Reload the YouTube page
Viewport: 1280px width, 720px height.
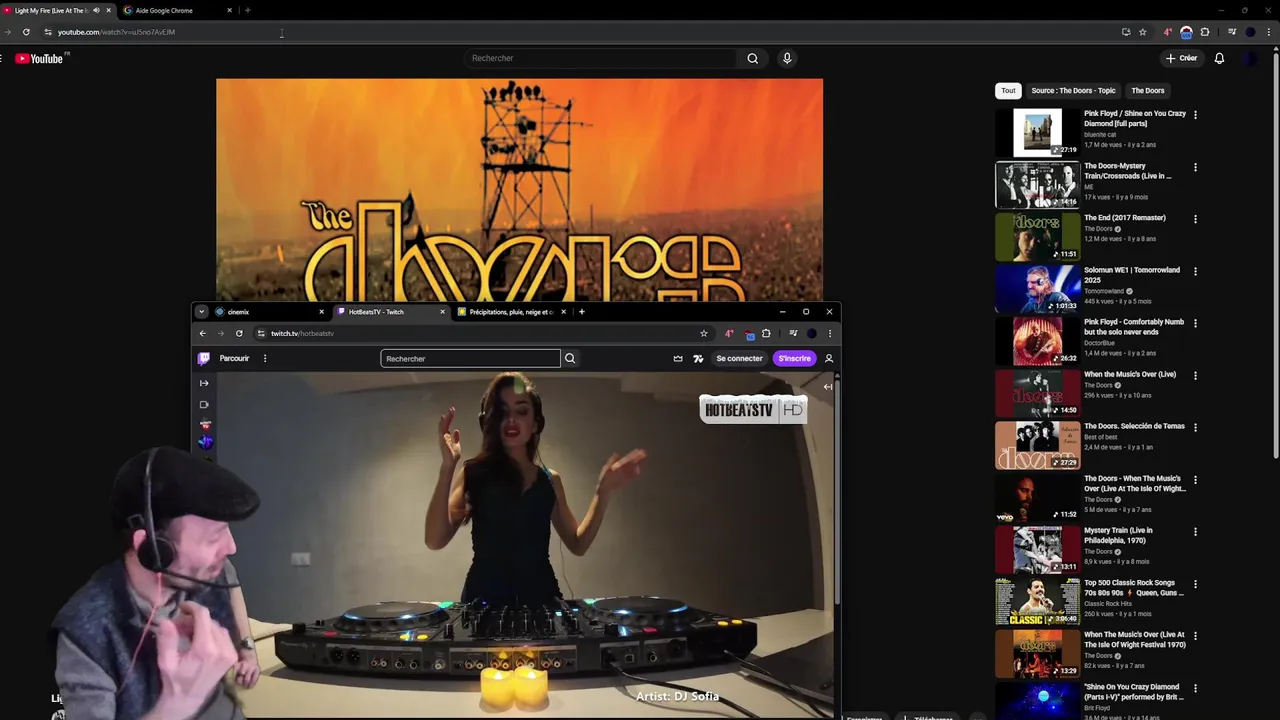pos(26,32)
